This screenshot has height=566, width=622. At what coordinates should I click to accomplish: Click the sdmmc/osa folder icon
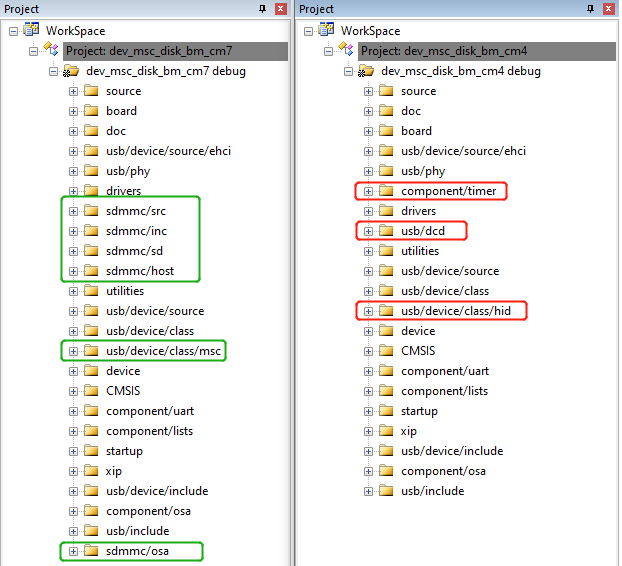[92, 551]
